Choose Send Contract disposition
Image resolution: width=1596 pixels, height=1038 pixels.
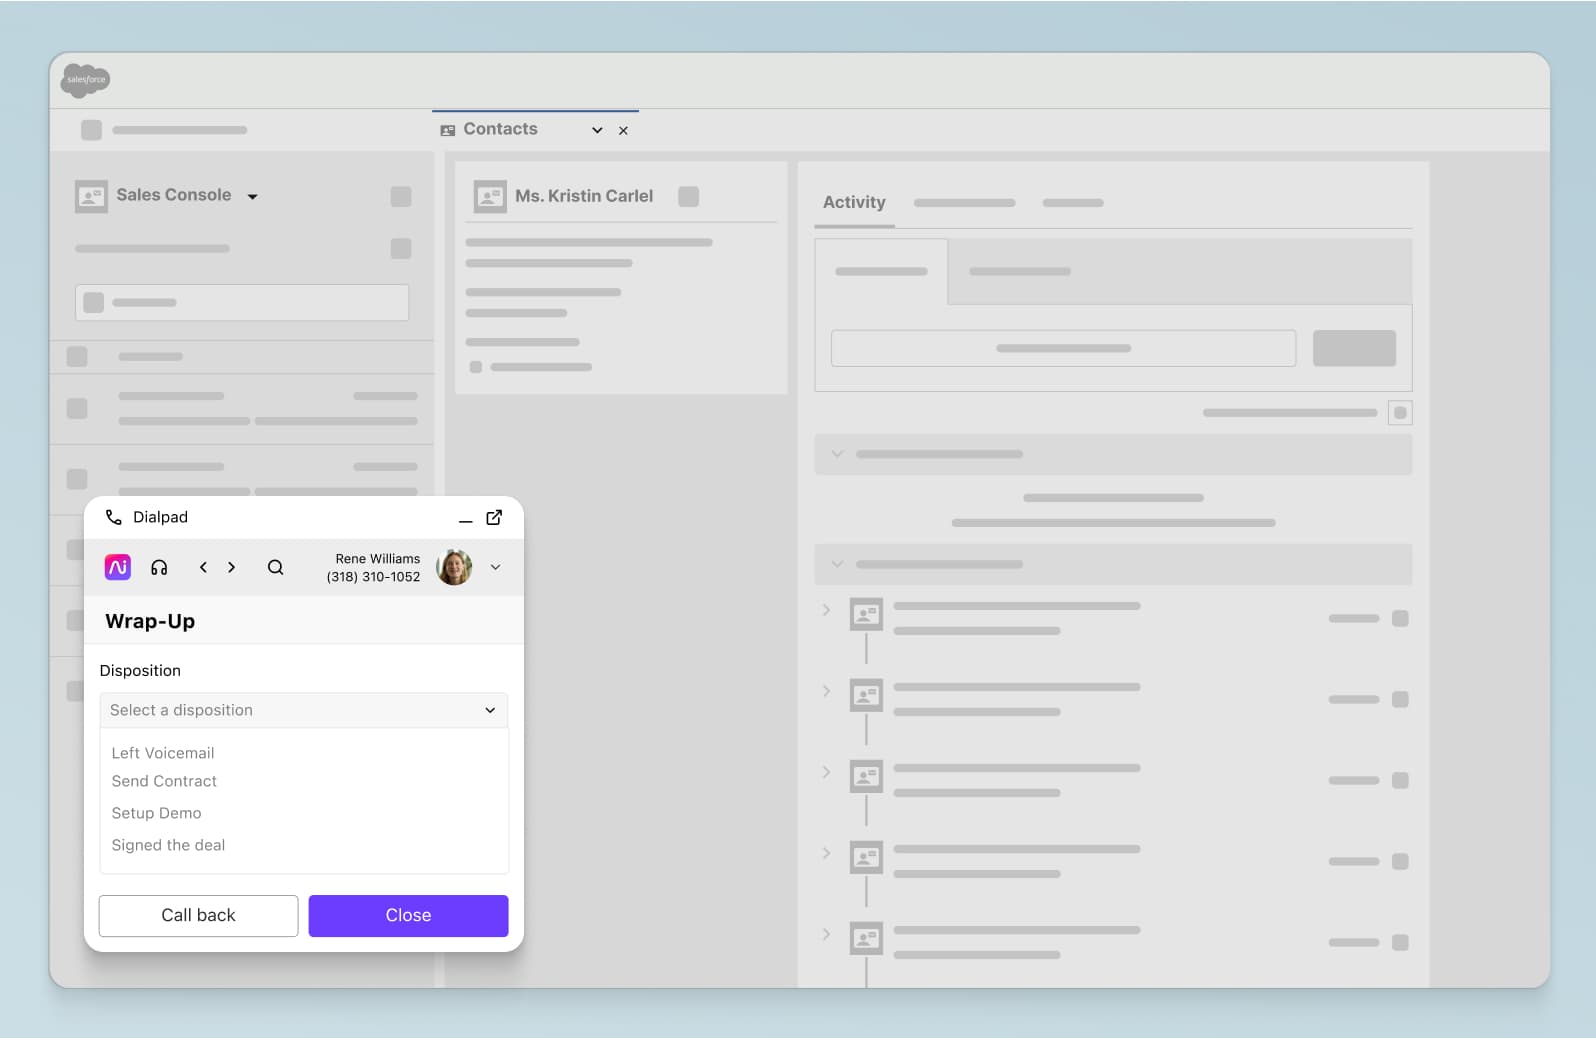click(x=164, y=781)
